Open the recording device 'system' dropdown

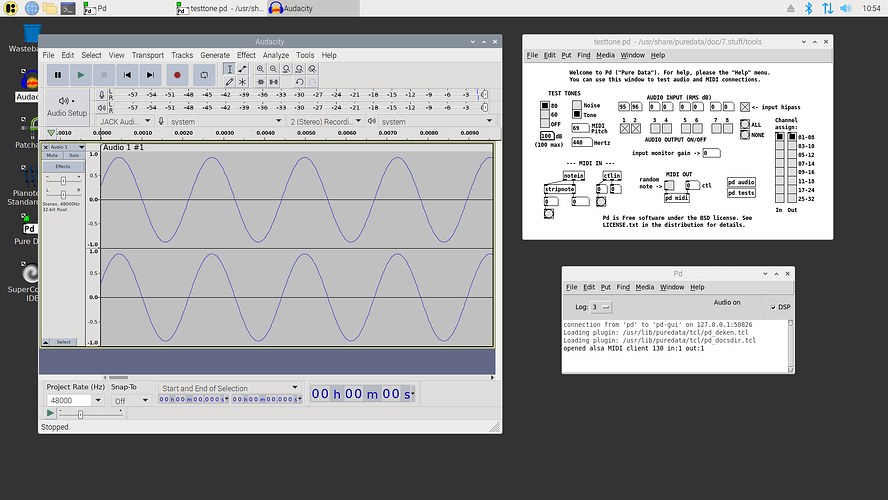pos(225,121)
